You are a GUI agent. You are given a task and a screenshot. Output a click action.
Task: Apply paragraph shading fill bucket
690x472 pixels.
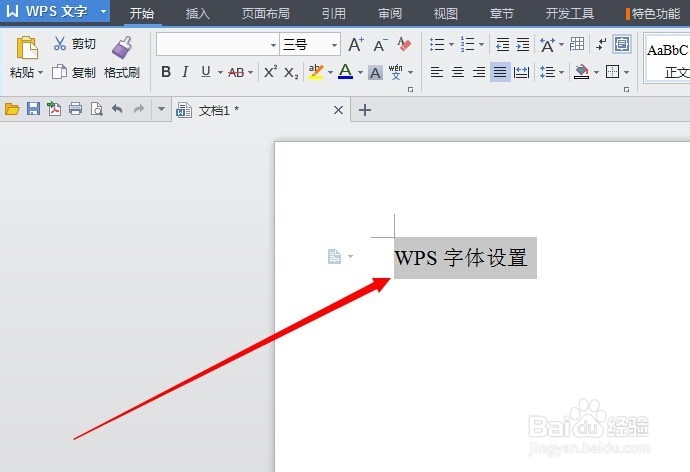[x=581, y=72]
